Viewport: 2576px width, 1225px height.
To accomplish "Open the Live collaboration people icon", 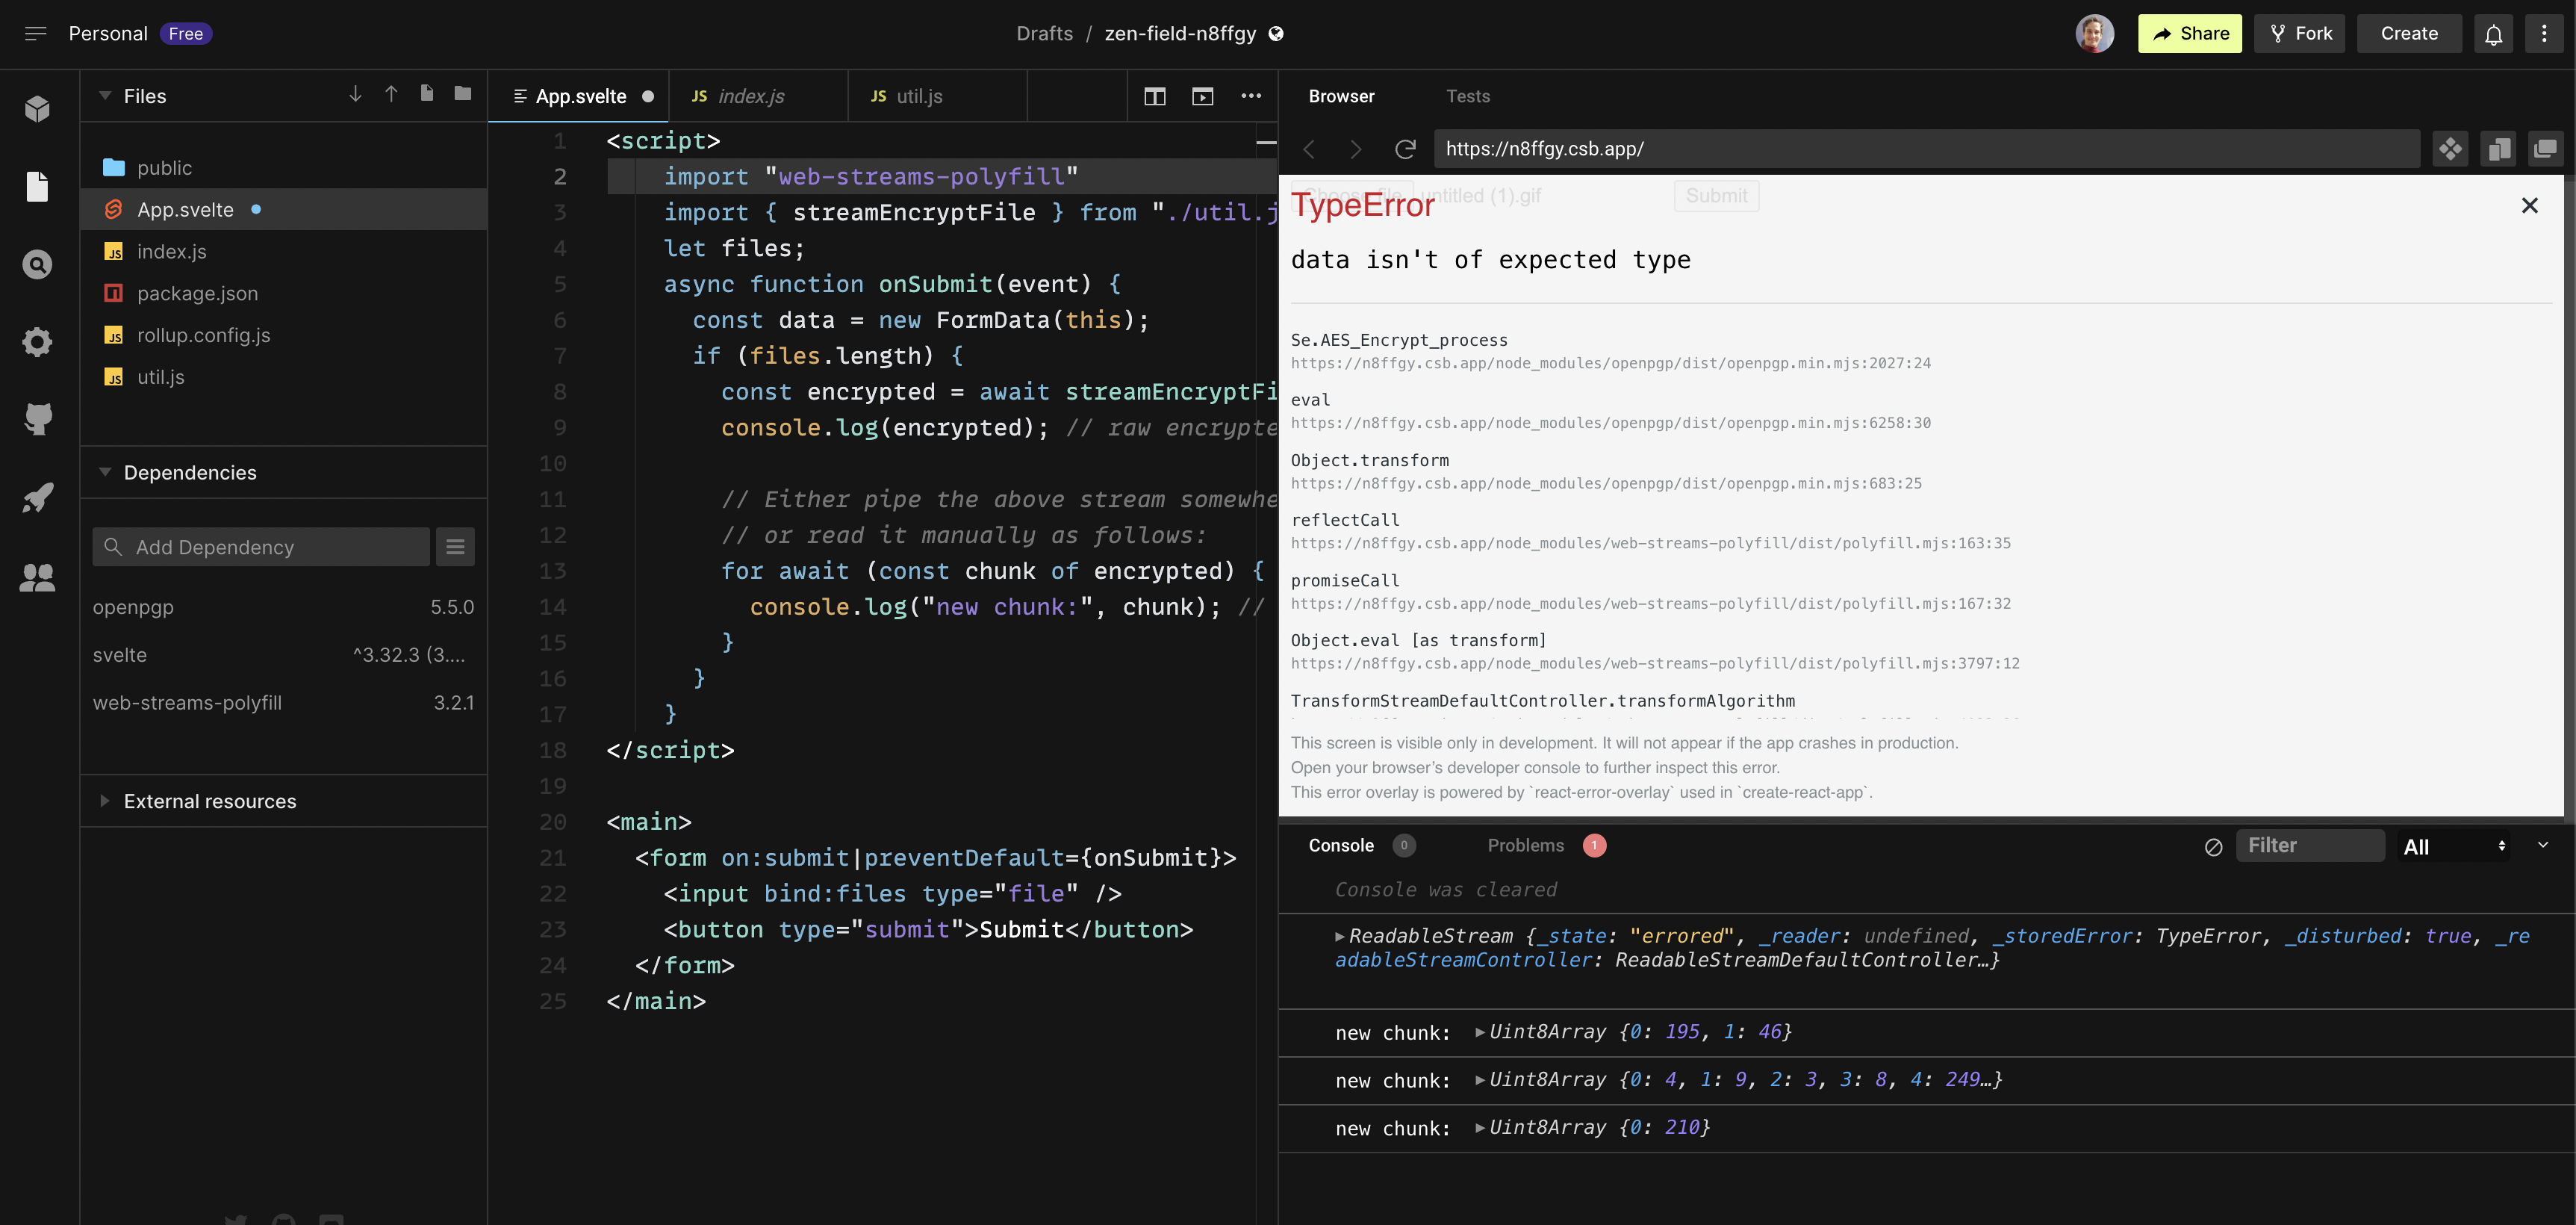I will [x=38, y=577].
